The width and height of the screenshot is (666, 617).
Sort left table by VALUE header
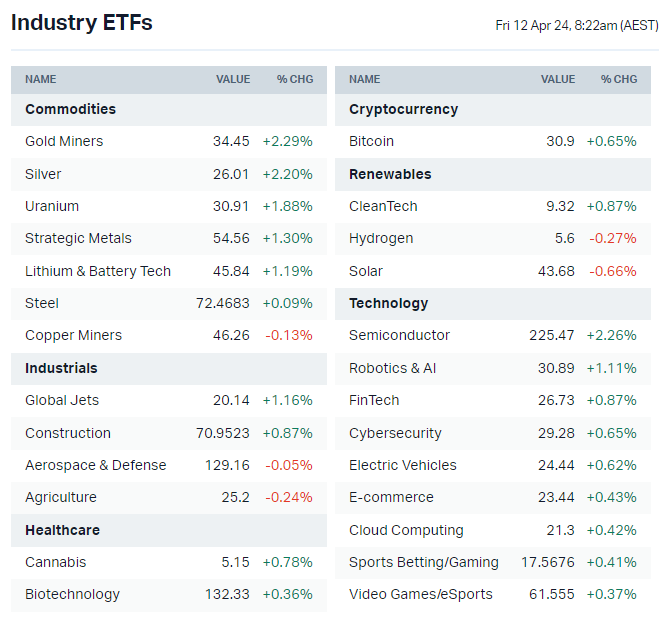233,79
